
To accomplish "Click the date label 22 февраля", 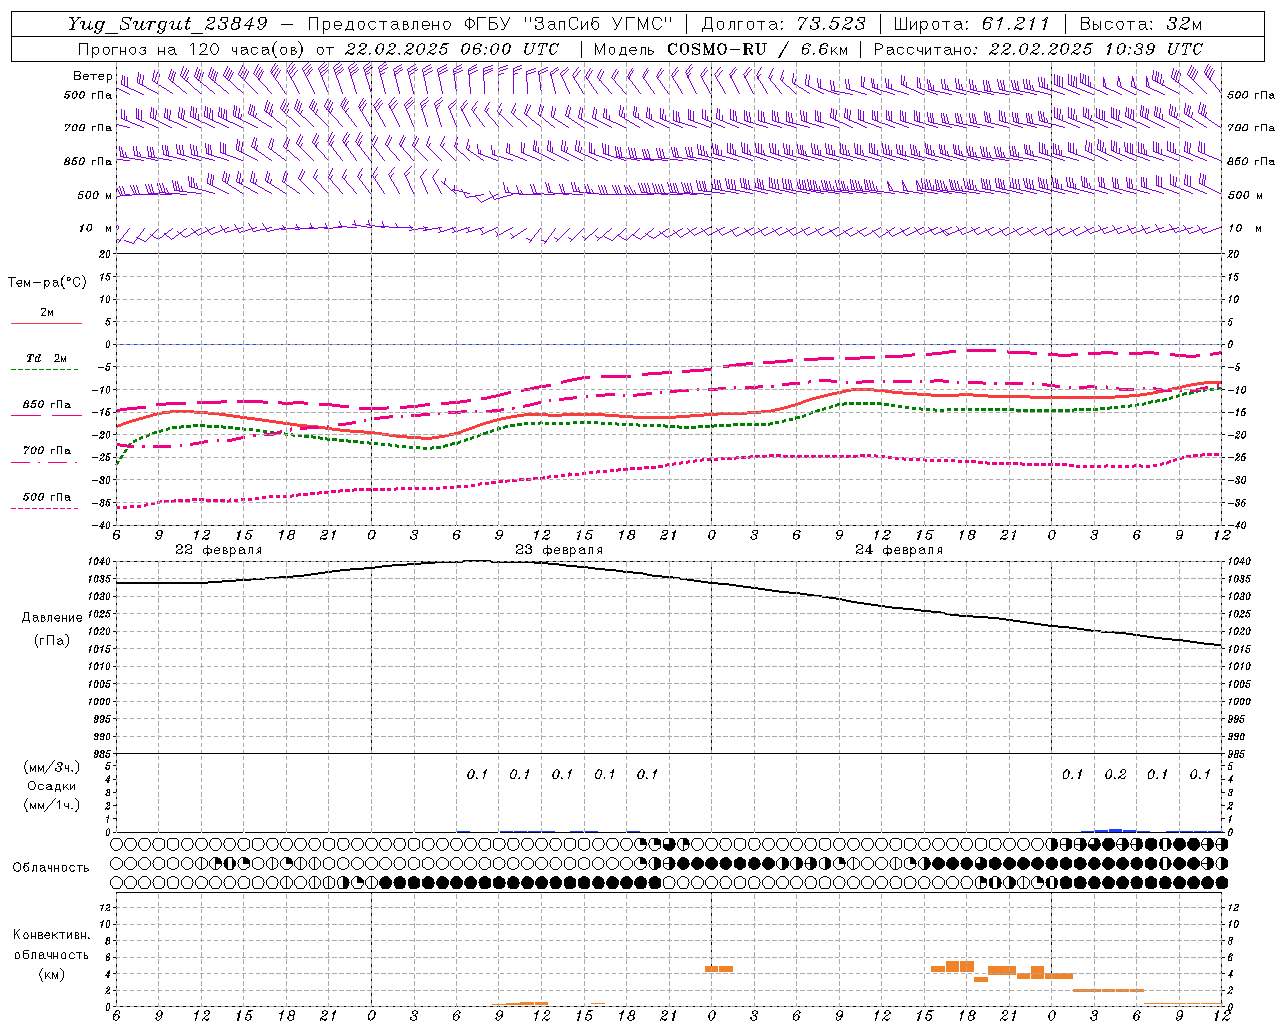I will click(x=219, y=550).
